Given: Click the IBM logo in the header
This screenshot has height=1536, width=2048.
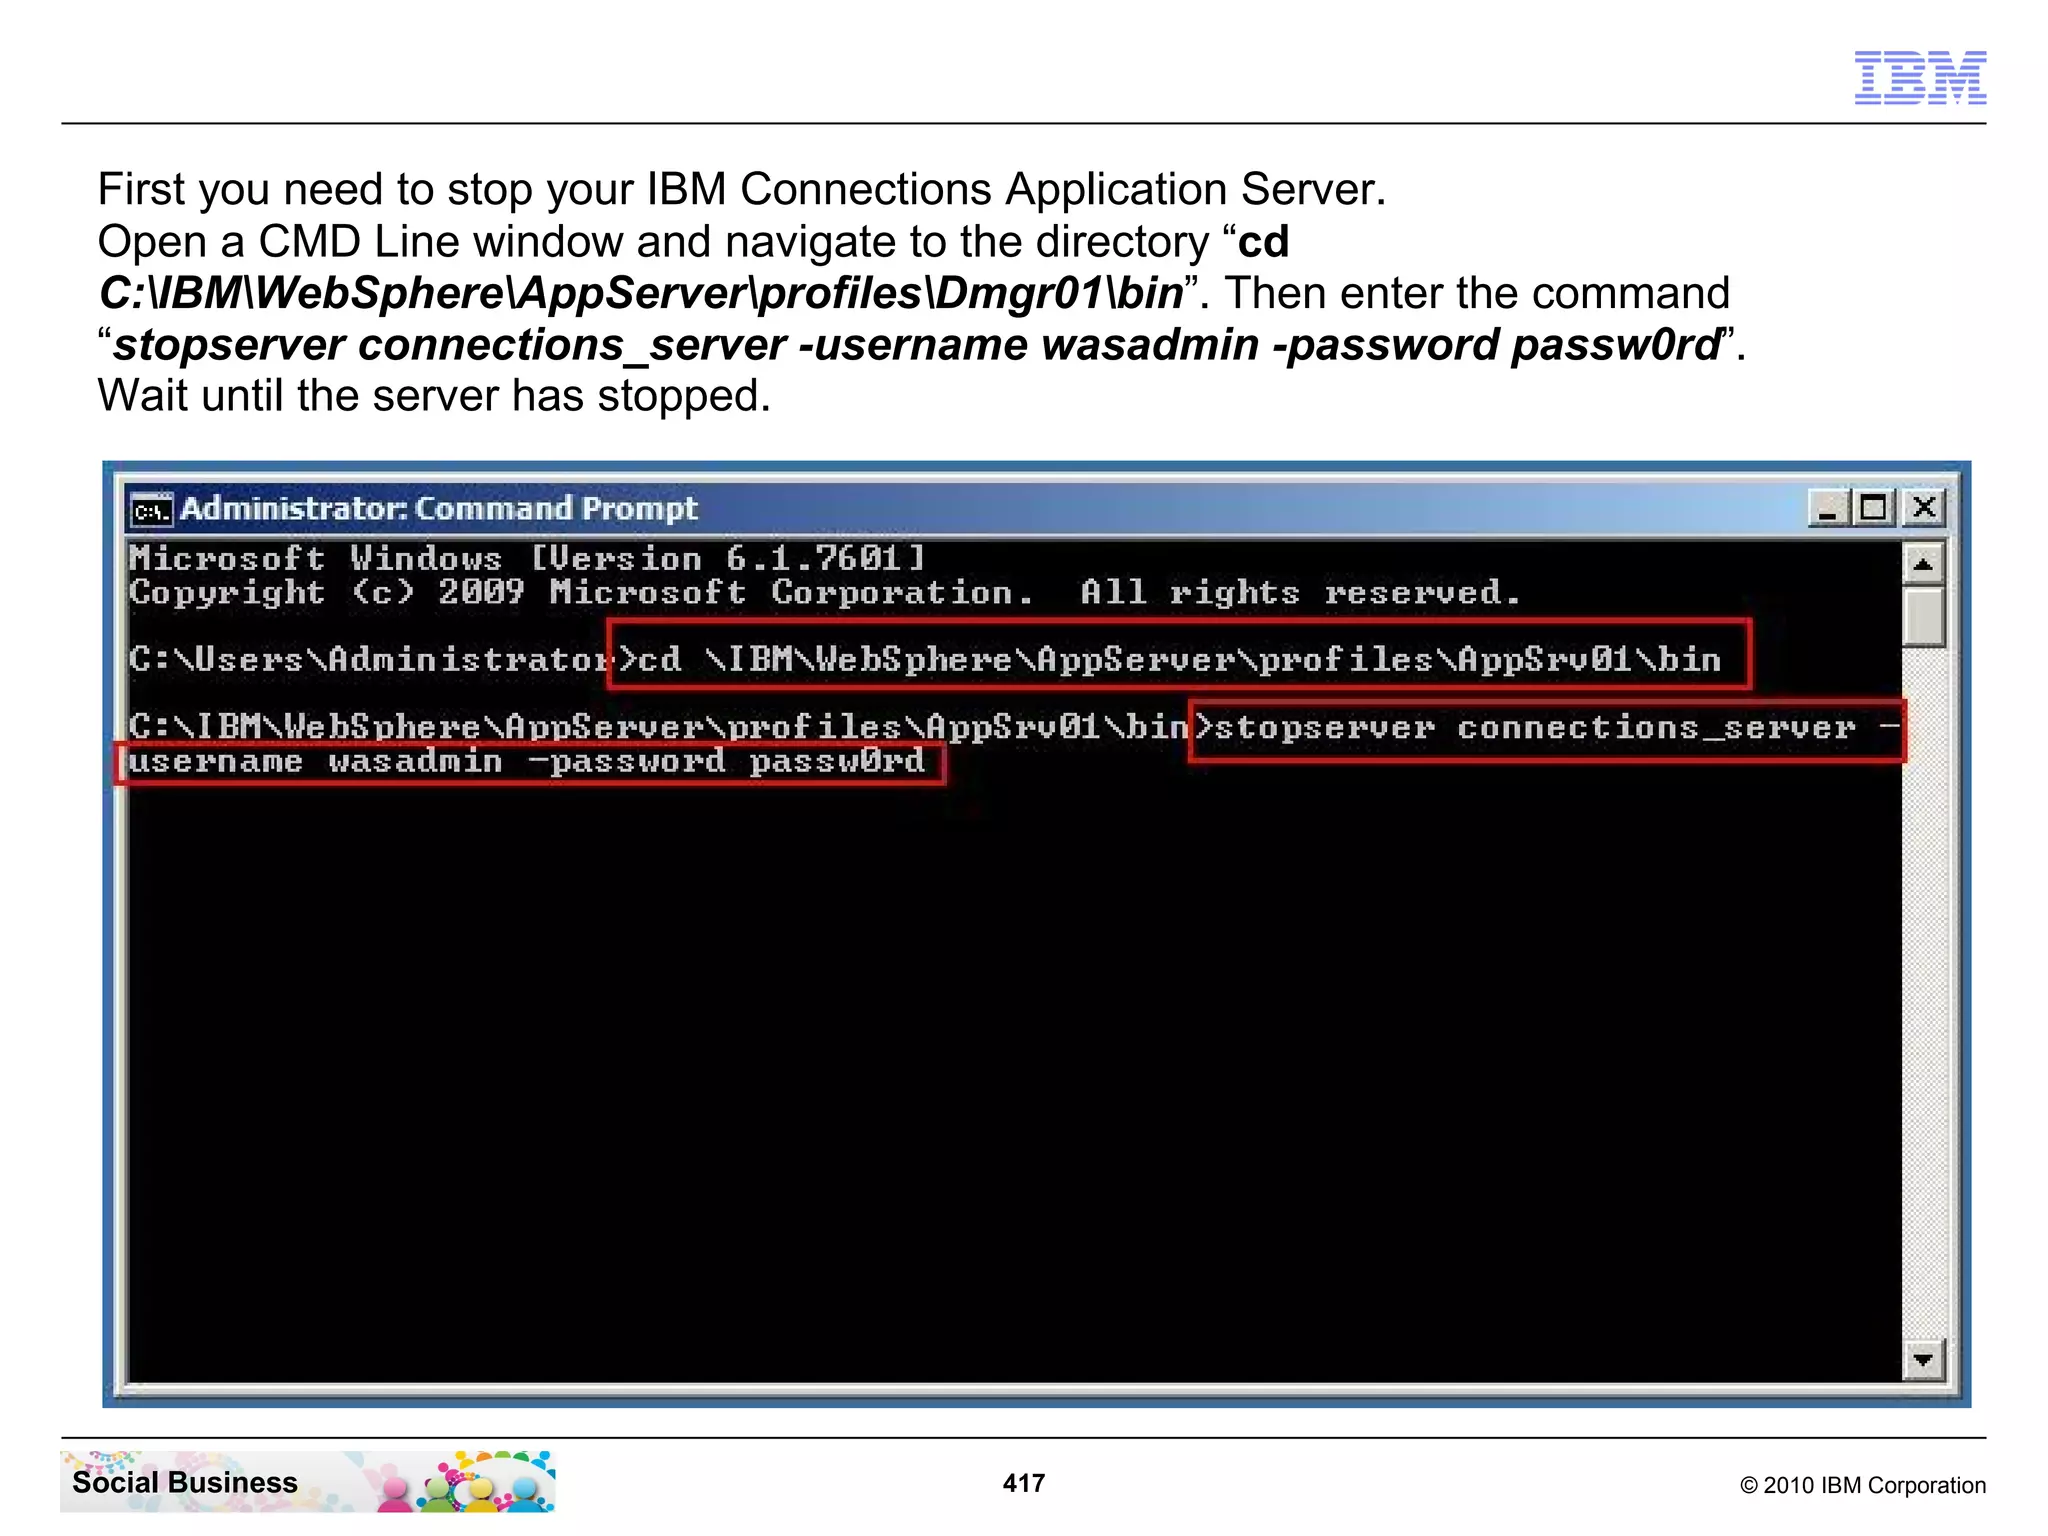Looking at the screenshot, I should coord(1920,78).
